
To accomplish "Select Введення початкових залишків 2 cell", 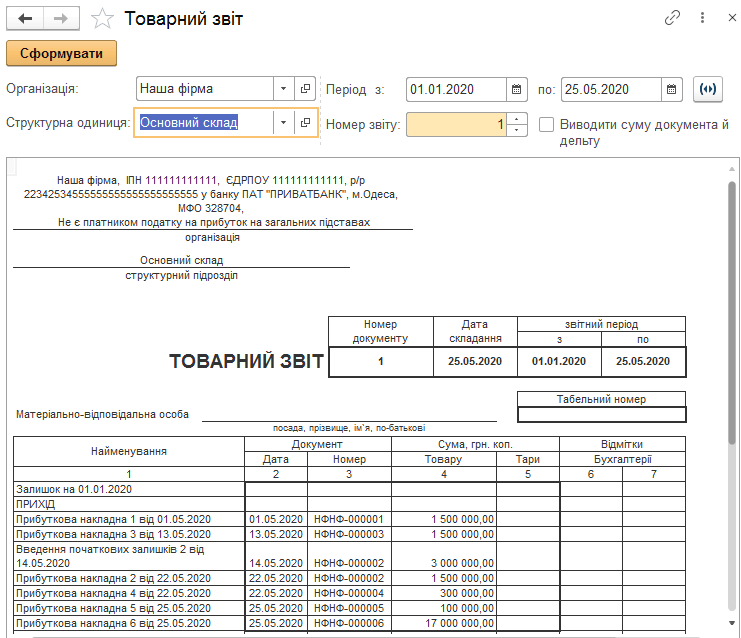I will [x=129, y=556].
